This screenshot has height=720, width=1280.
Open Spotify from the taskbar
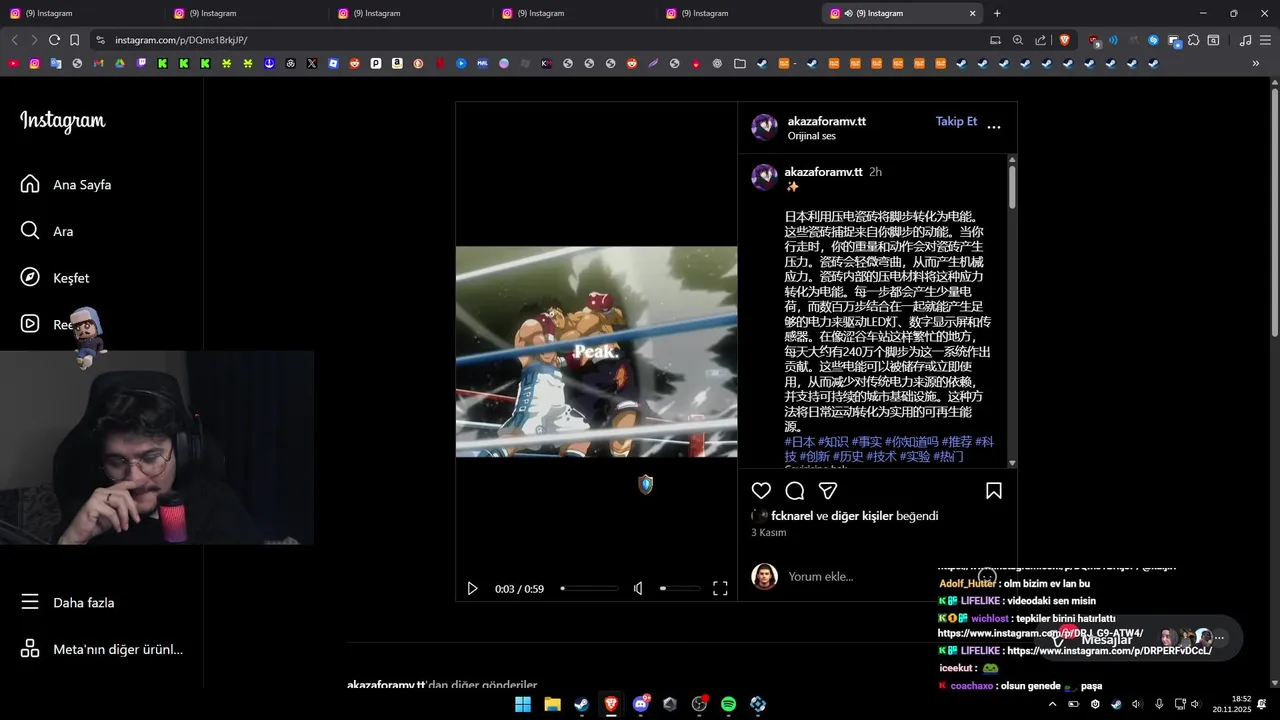[x=729, y=704]
